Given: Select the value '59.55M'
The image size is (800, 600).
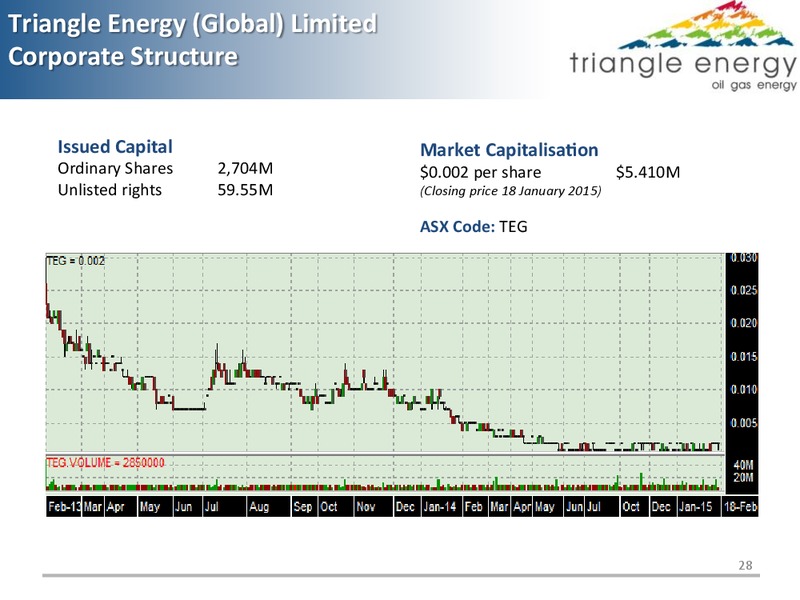Looking at the screenshot, I should [245, 190].
